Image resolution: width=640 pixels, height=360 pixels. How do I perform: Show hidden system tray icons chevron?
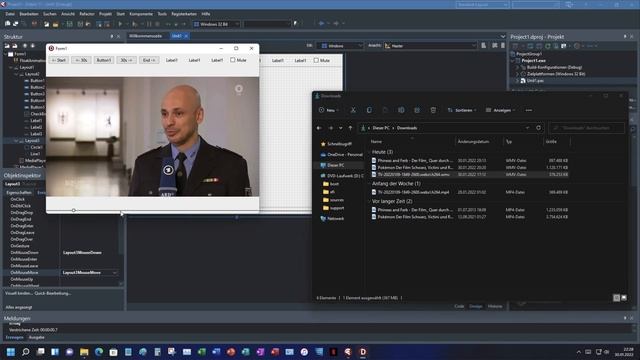(x=579, y=352)
